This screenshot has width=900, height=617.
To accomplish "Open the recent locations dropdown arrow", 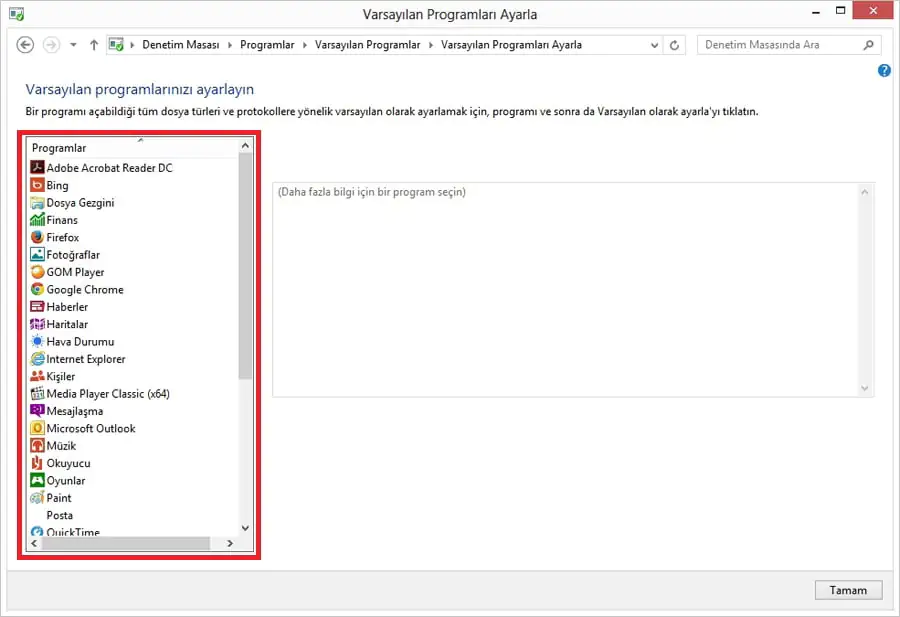I will pyautogui.click(x=73, y=45).
